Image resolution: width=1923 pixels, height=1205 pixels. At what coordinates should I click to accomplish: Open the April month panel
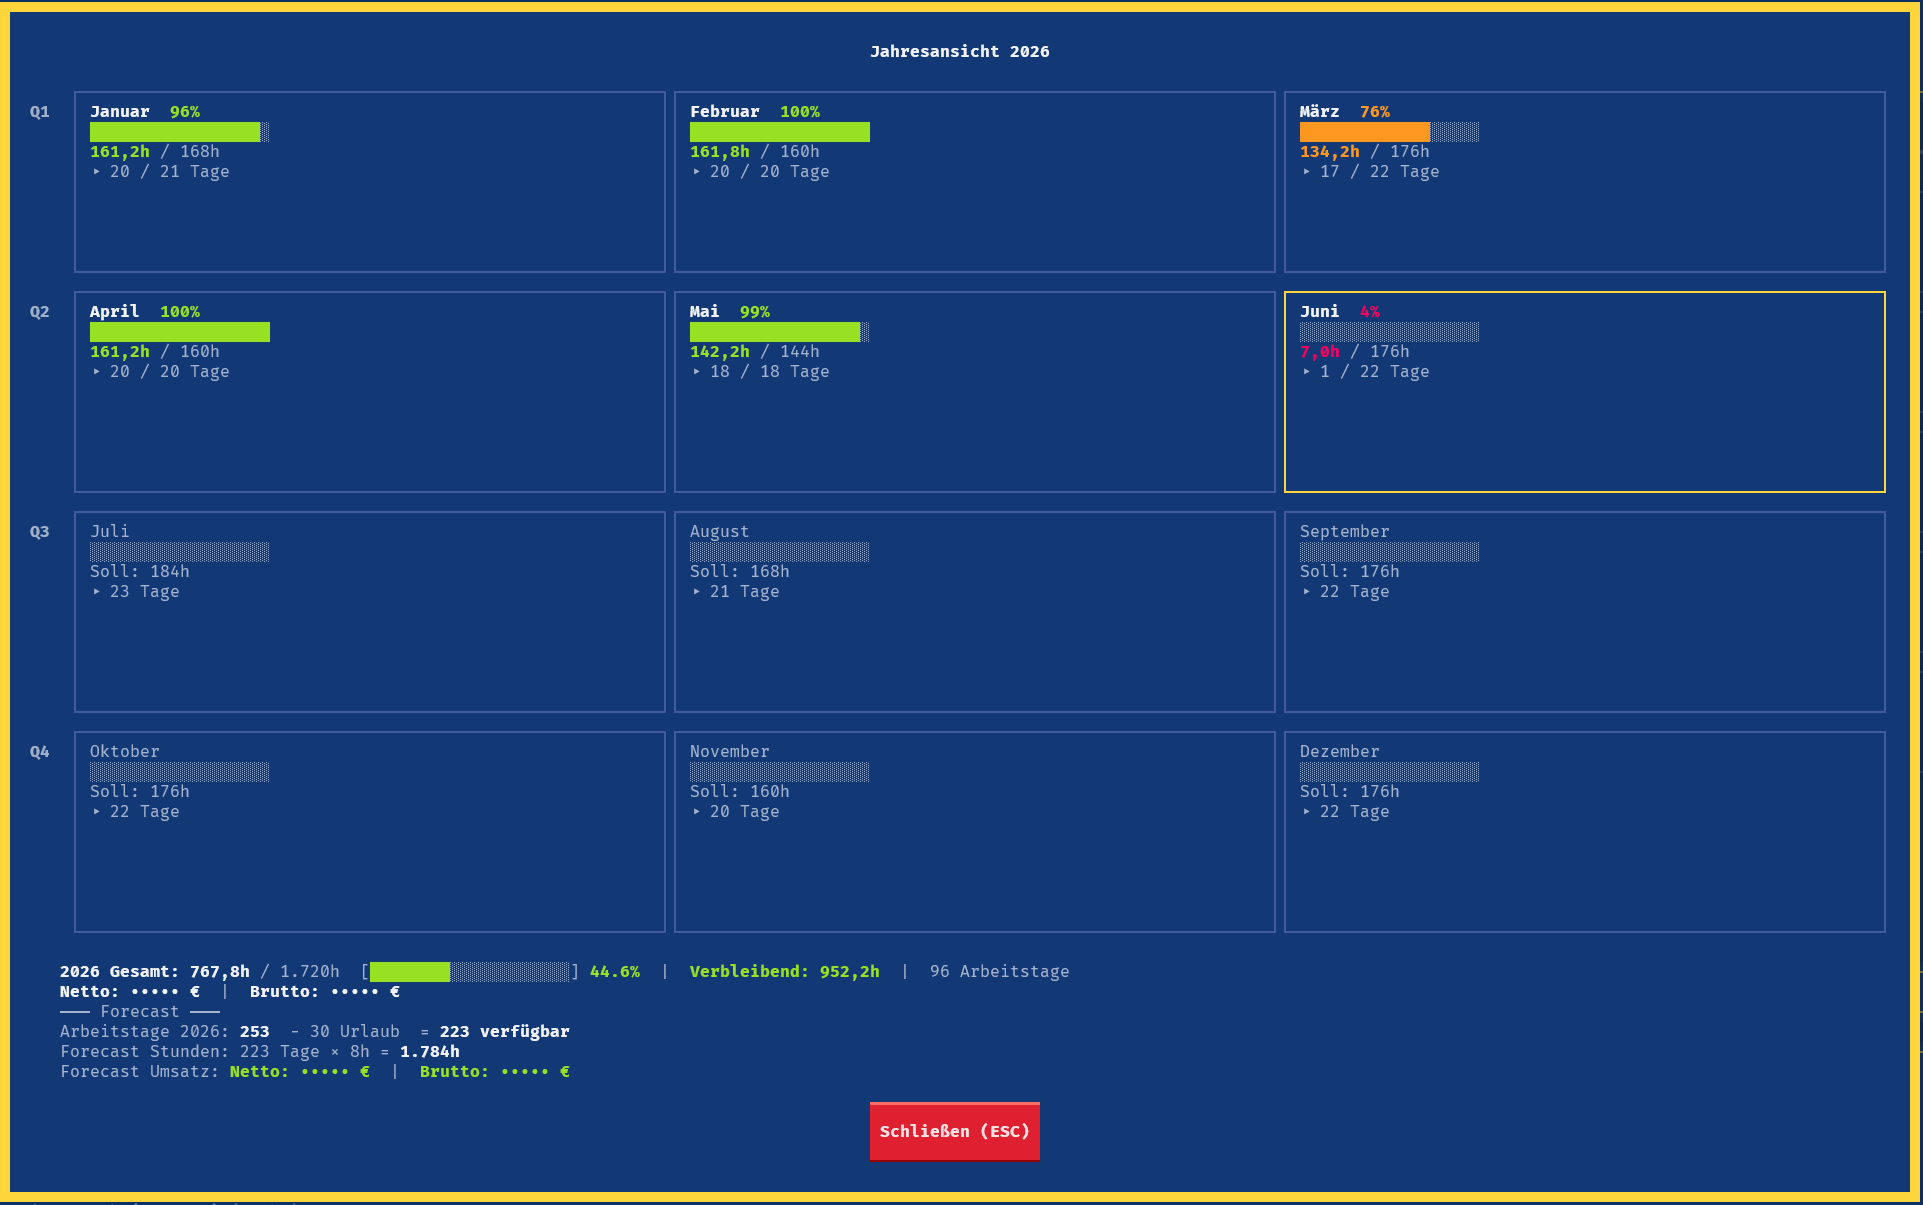[370, 392]
